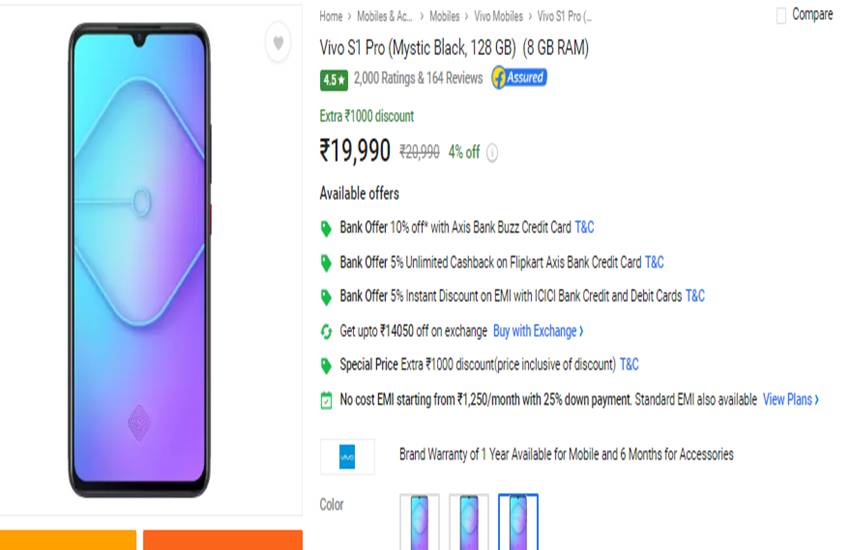Click the info icon beside 4% off
850x550 pixels.
[x=492, y=153]
